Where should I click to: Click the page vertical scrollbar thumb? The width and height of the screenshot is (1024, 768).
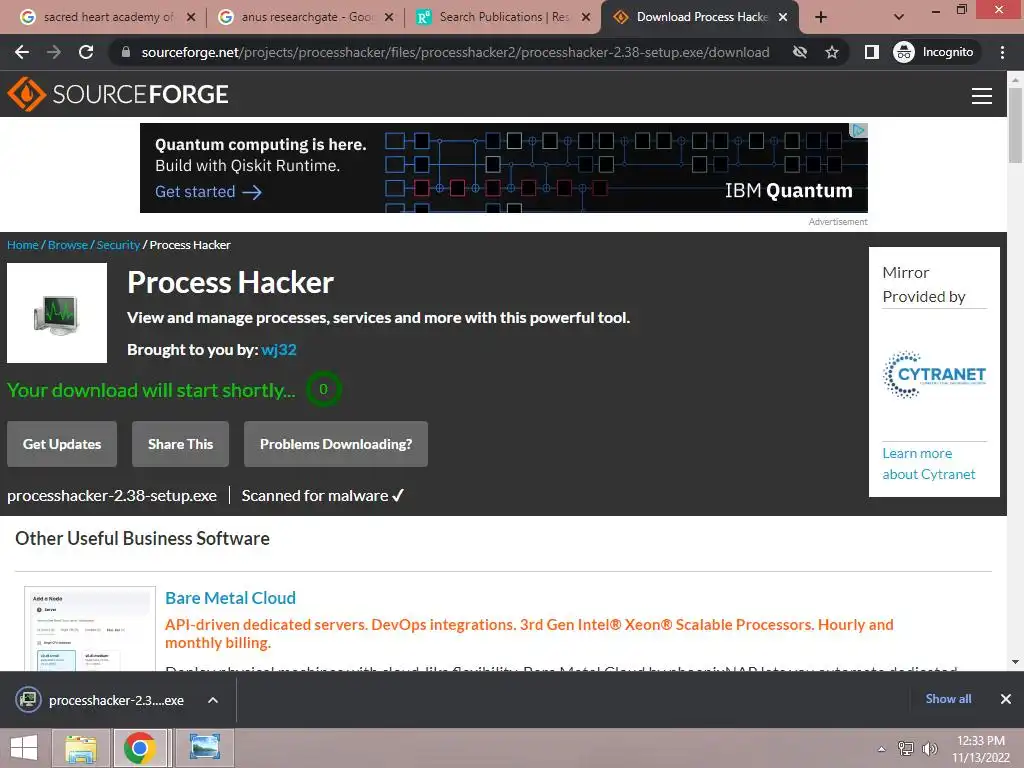[x=1015, y=124]
